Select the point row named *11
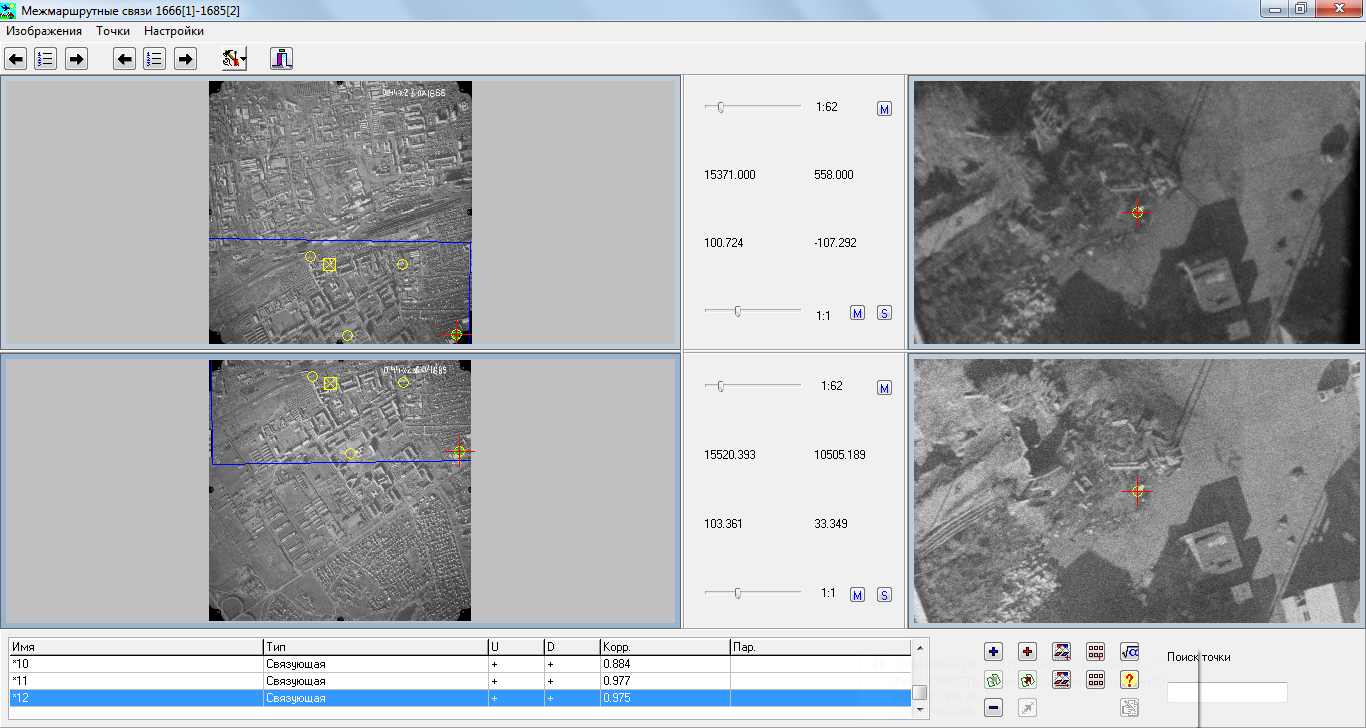 point(460,681)
